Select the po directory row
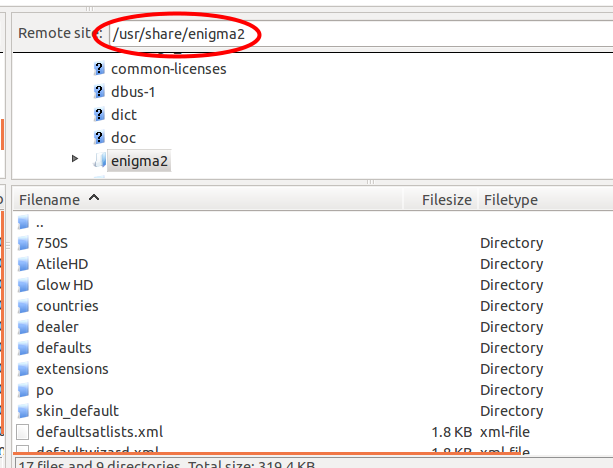613x468 pixels. pyautogui.click(x=313, y=390)
